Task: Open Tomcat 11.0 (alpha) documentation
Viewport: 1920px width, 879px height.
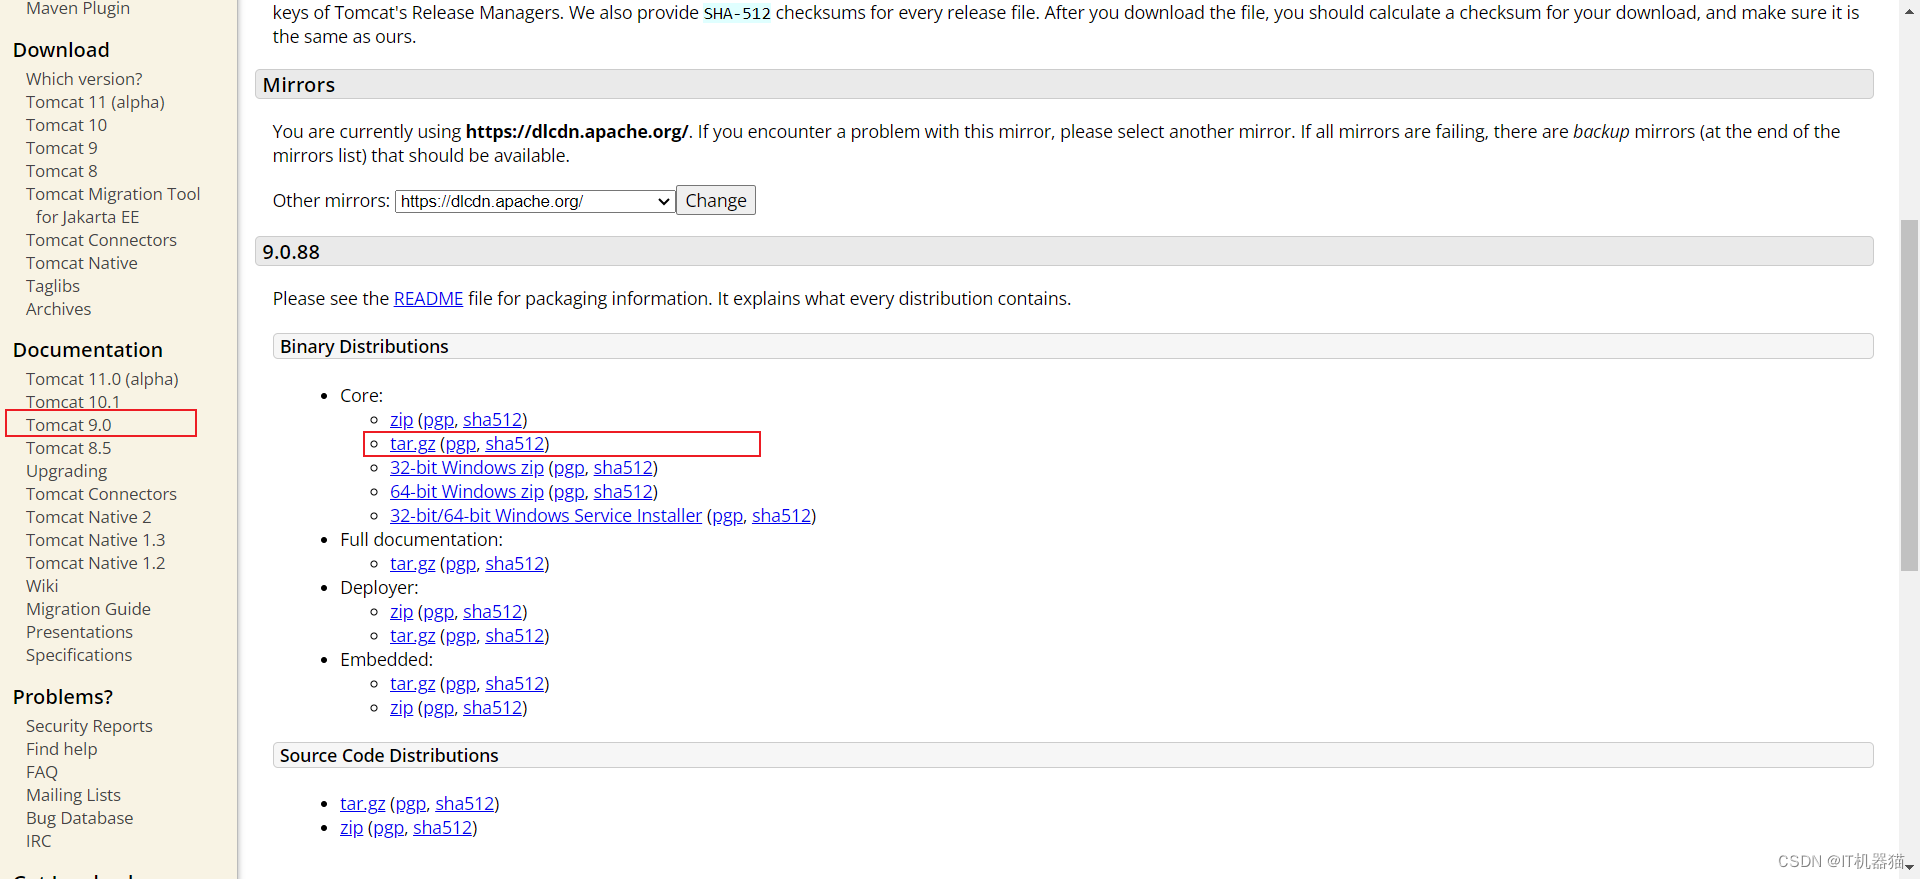Action: (102, 379)
